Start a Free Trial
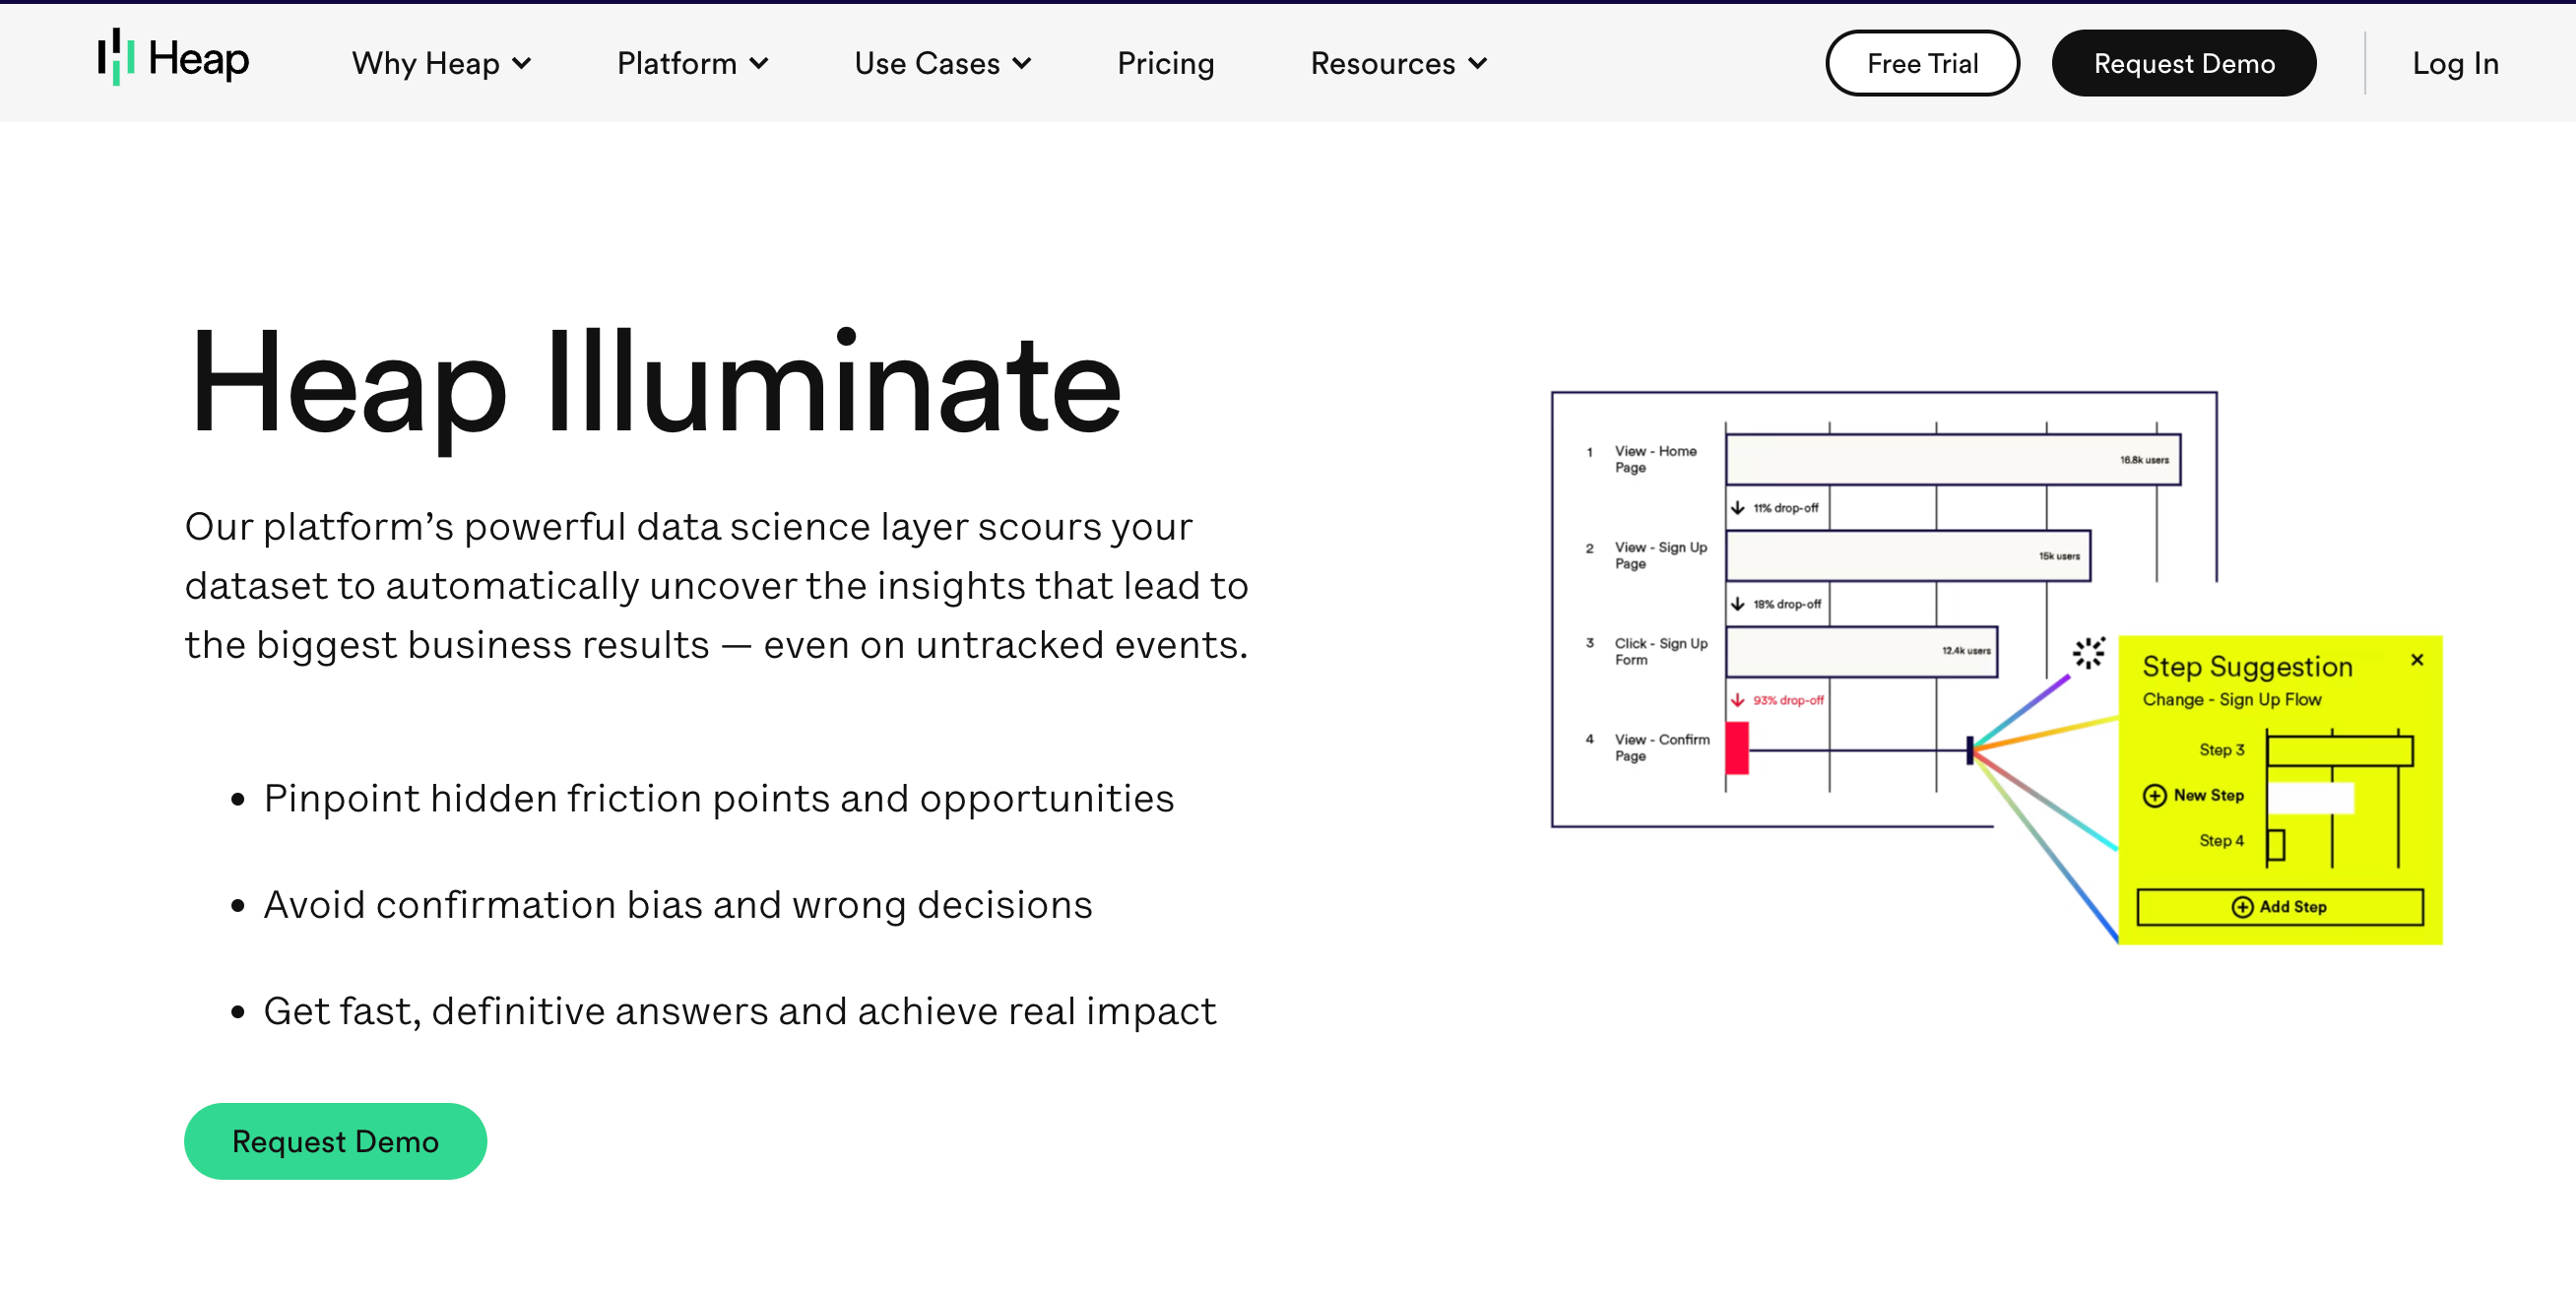 pyautogui.click(x=1921, y=63)
